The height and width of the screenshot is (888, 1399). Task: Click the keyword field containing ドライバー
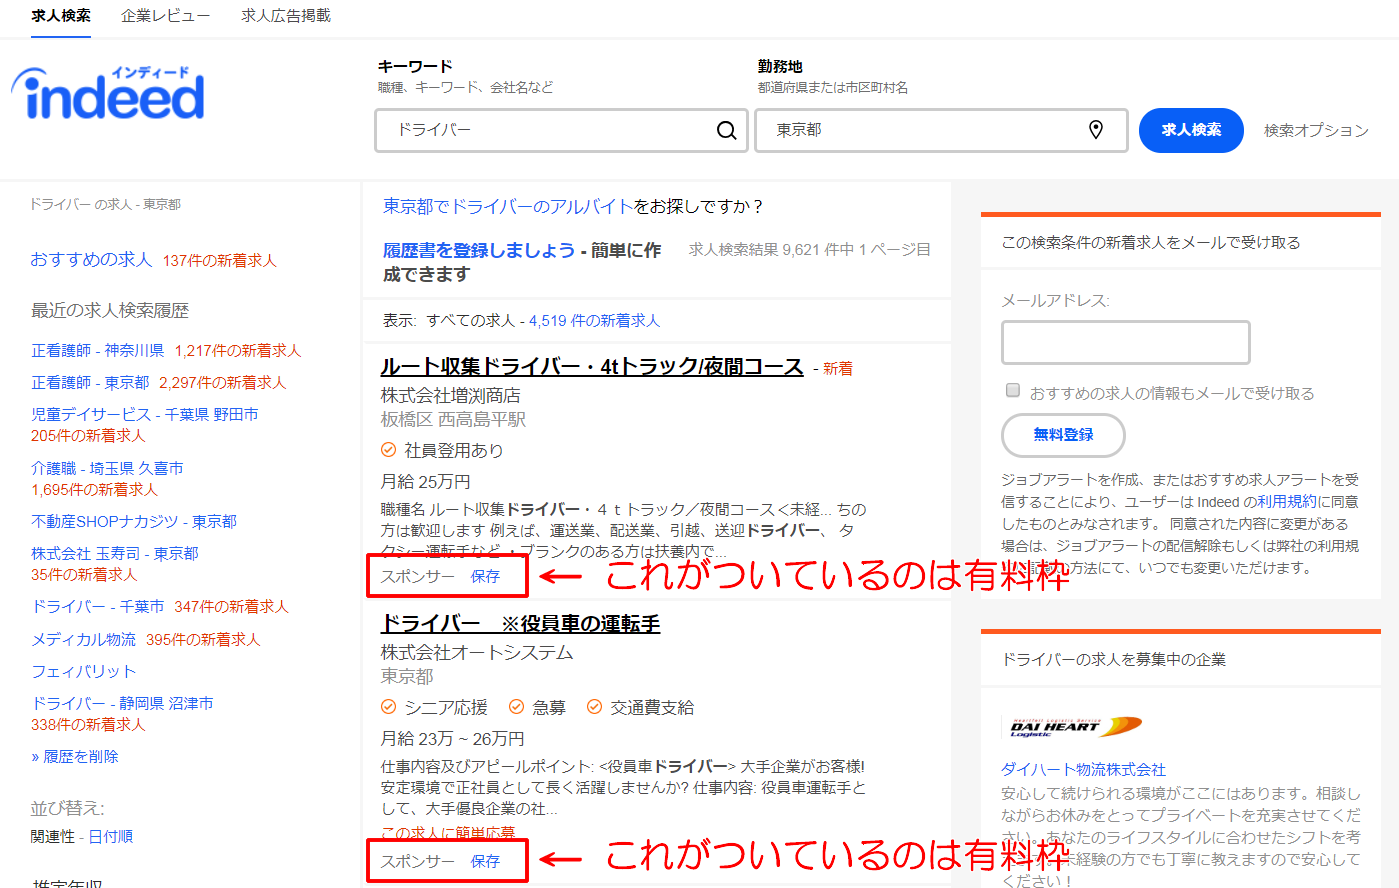(x=562, y=130)
